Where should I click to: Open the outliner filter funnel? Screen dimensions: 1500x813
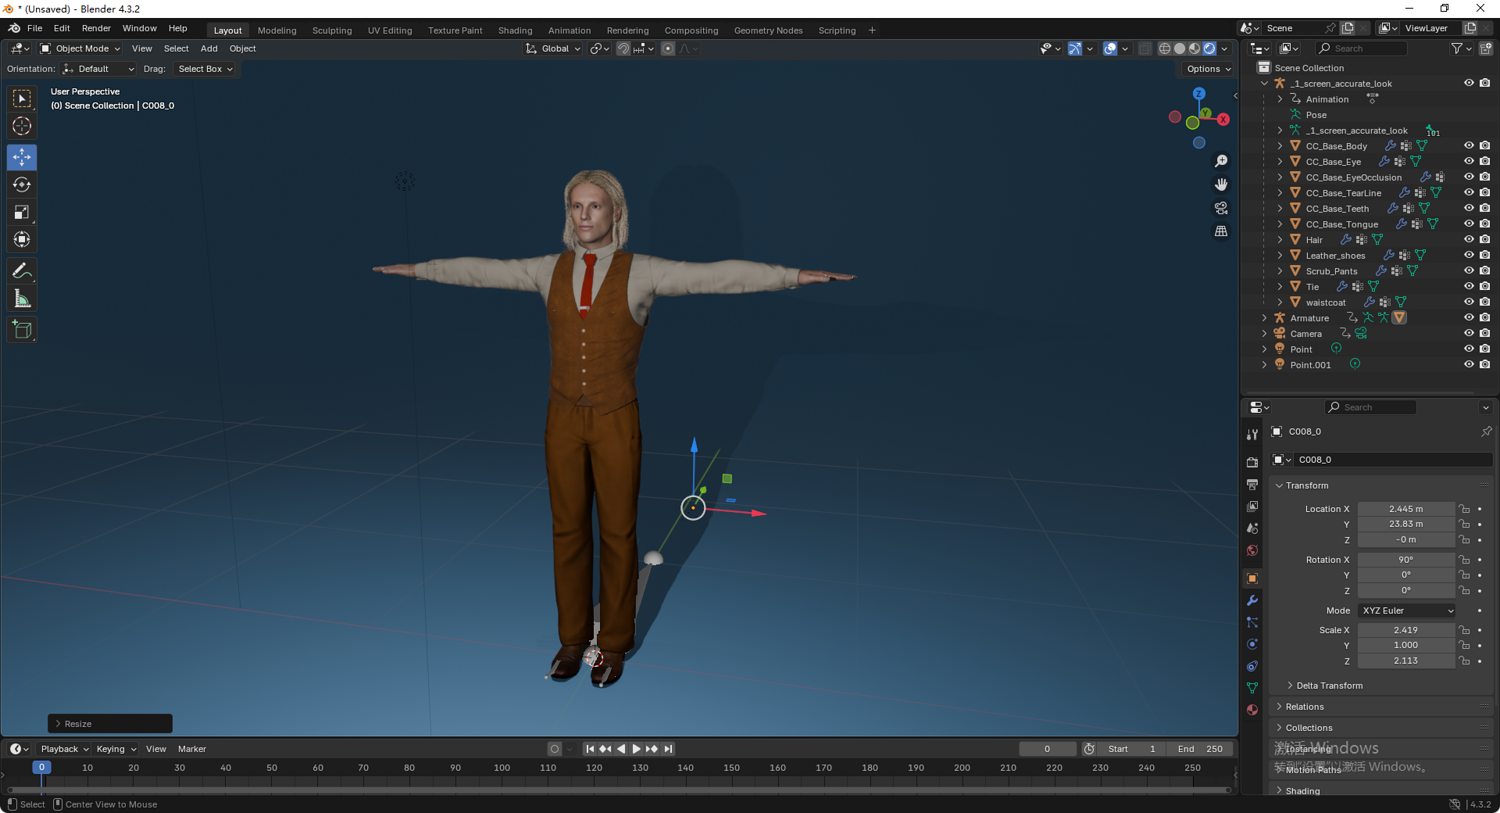(1457, 48)
